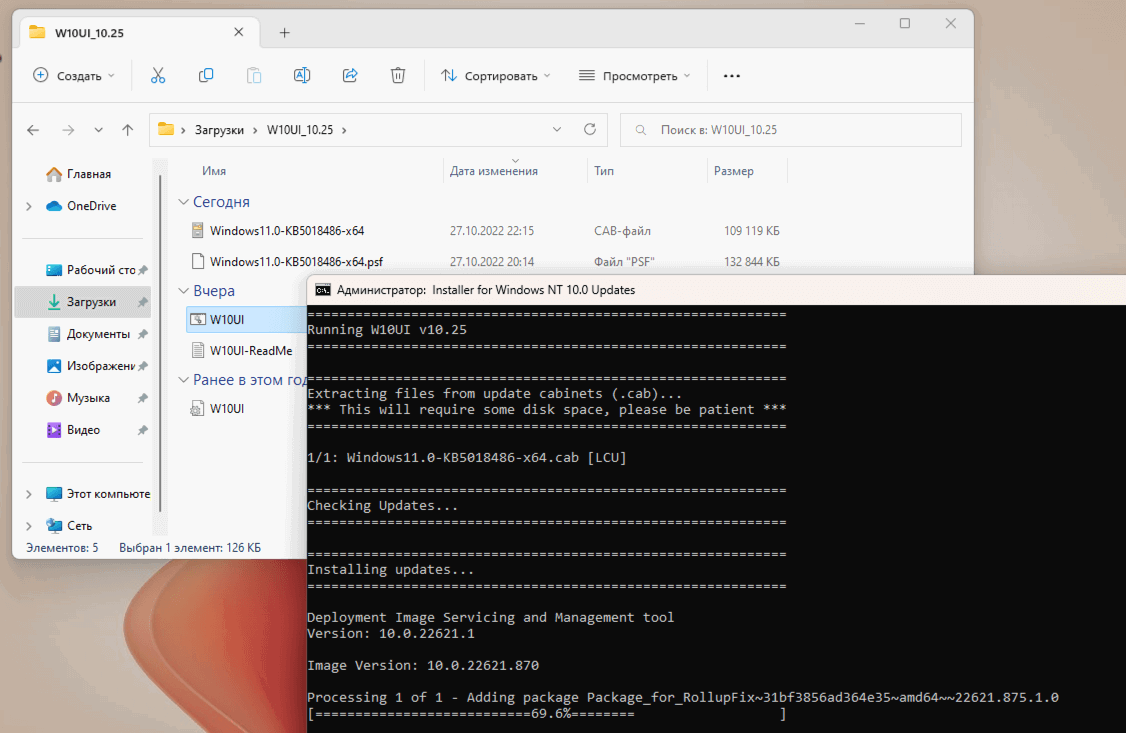Open Главная in navigation pane
This screenshot has width=1126, height=733.
pyautogui.click(x=88, y=174)
